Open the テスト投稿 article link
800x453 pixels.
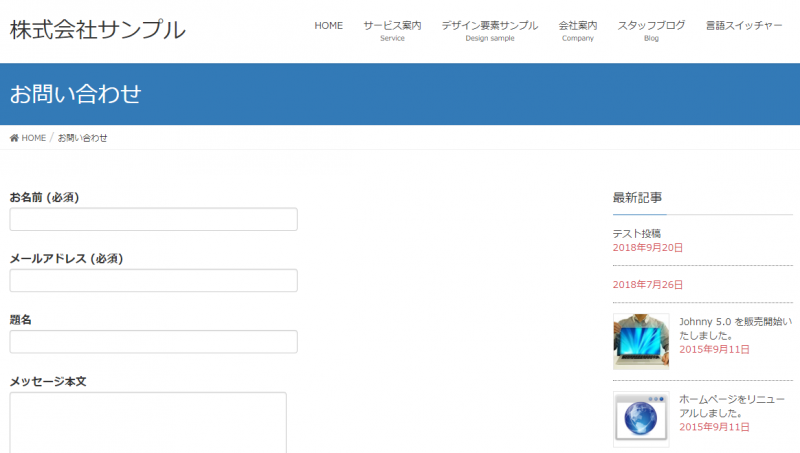[x=637, y=233]
